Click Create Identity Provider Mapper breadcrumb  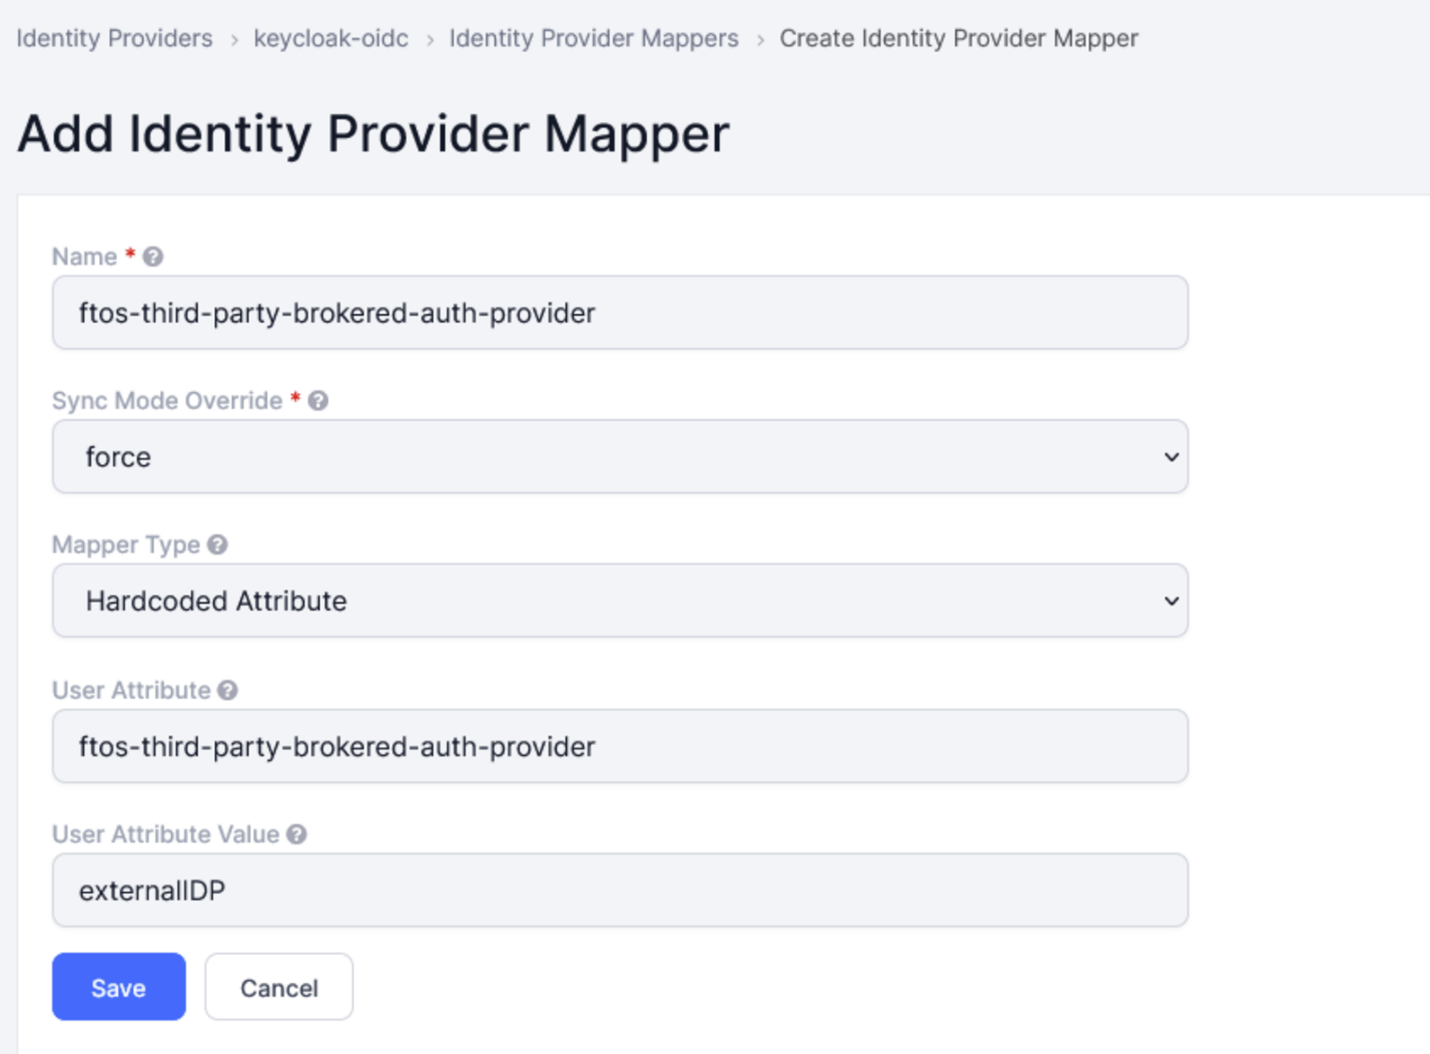point(958,39)
